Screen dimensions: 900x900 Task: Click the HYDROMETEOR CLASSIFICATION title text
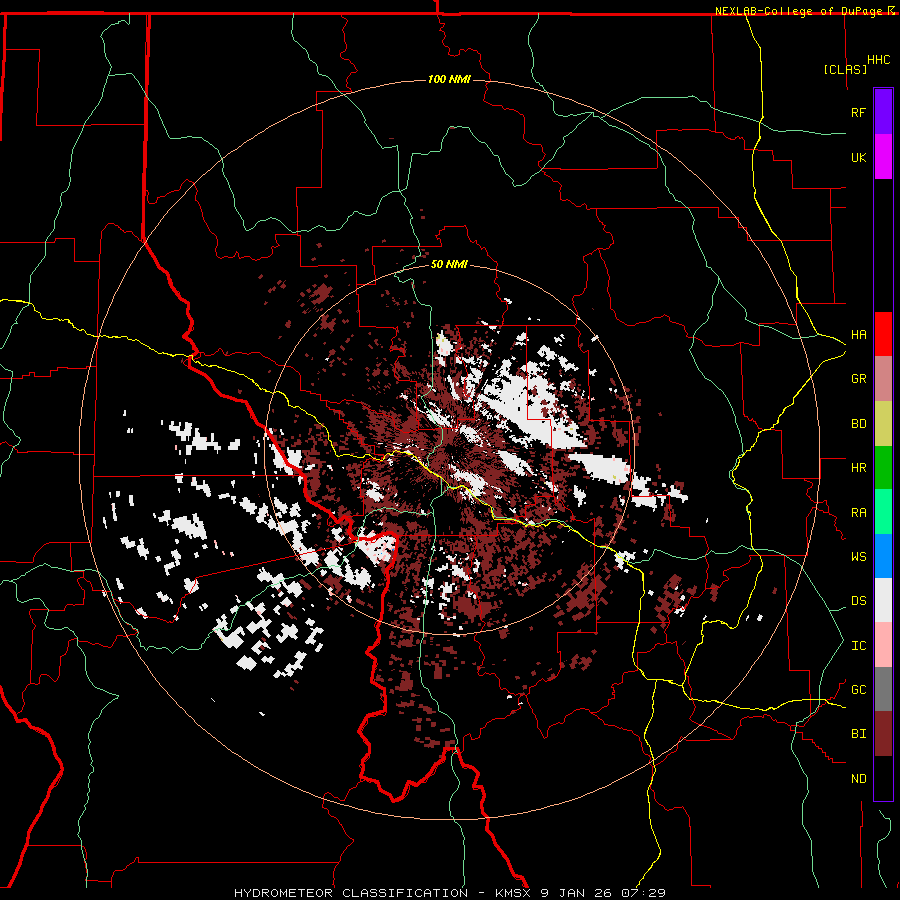click(x=351, y=893)
